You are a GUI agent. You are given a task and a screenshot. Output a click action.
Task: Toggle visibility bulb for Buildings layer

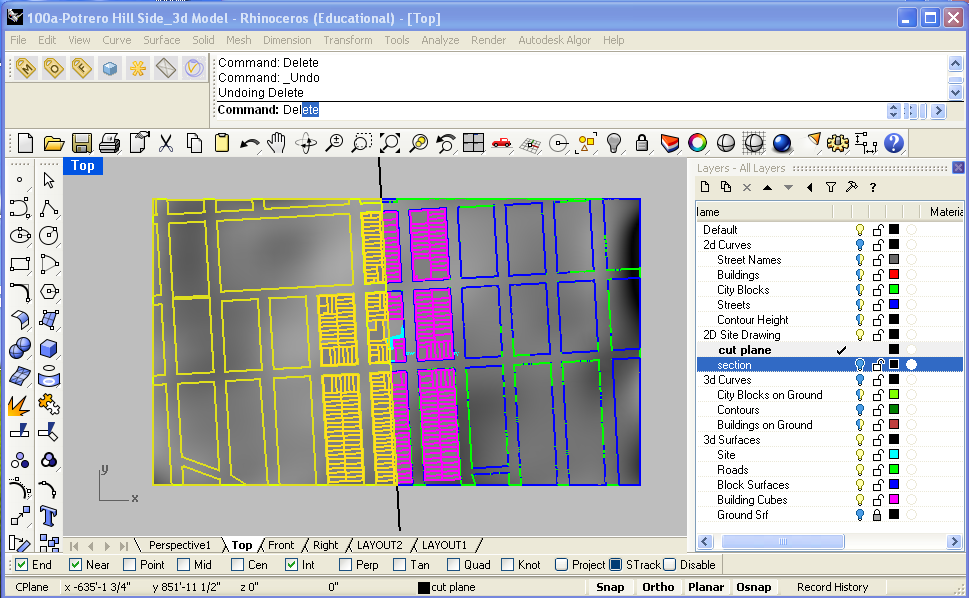click(859, 275)
